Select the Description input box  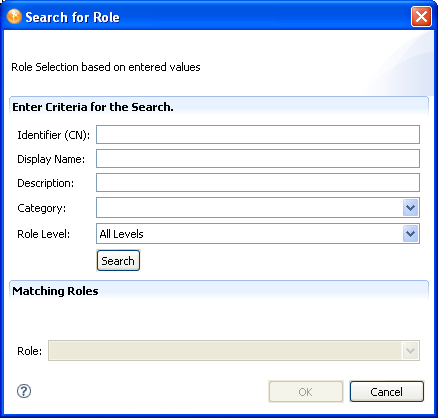[x=258, y=183]
